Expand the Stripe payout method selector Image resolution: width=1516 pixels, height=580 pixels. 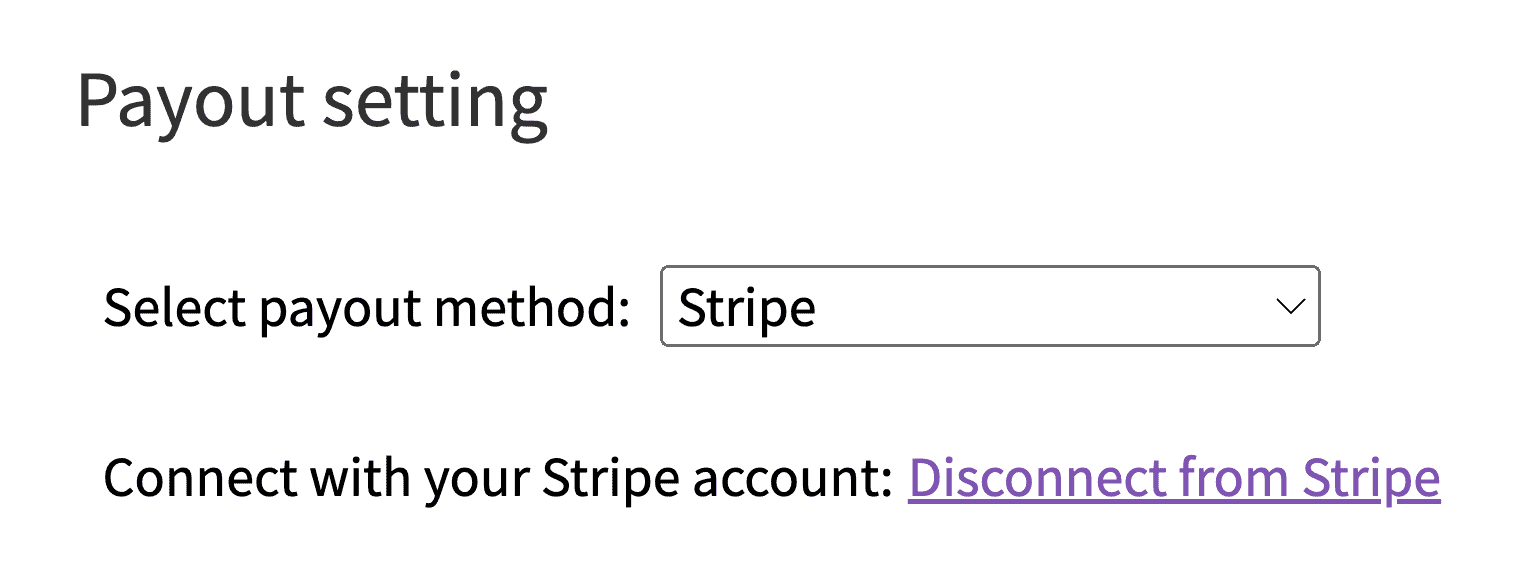(990, 306)
